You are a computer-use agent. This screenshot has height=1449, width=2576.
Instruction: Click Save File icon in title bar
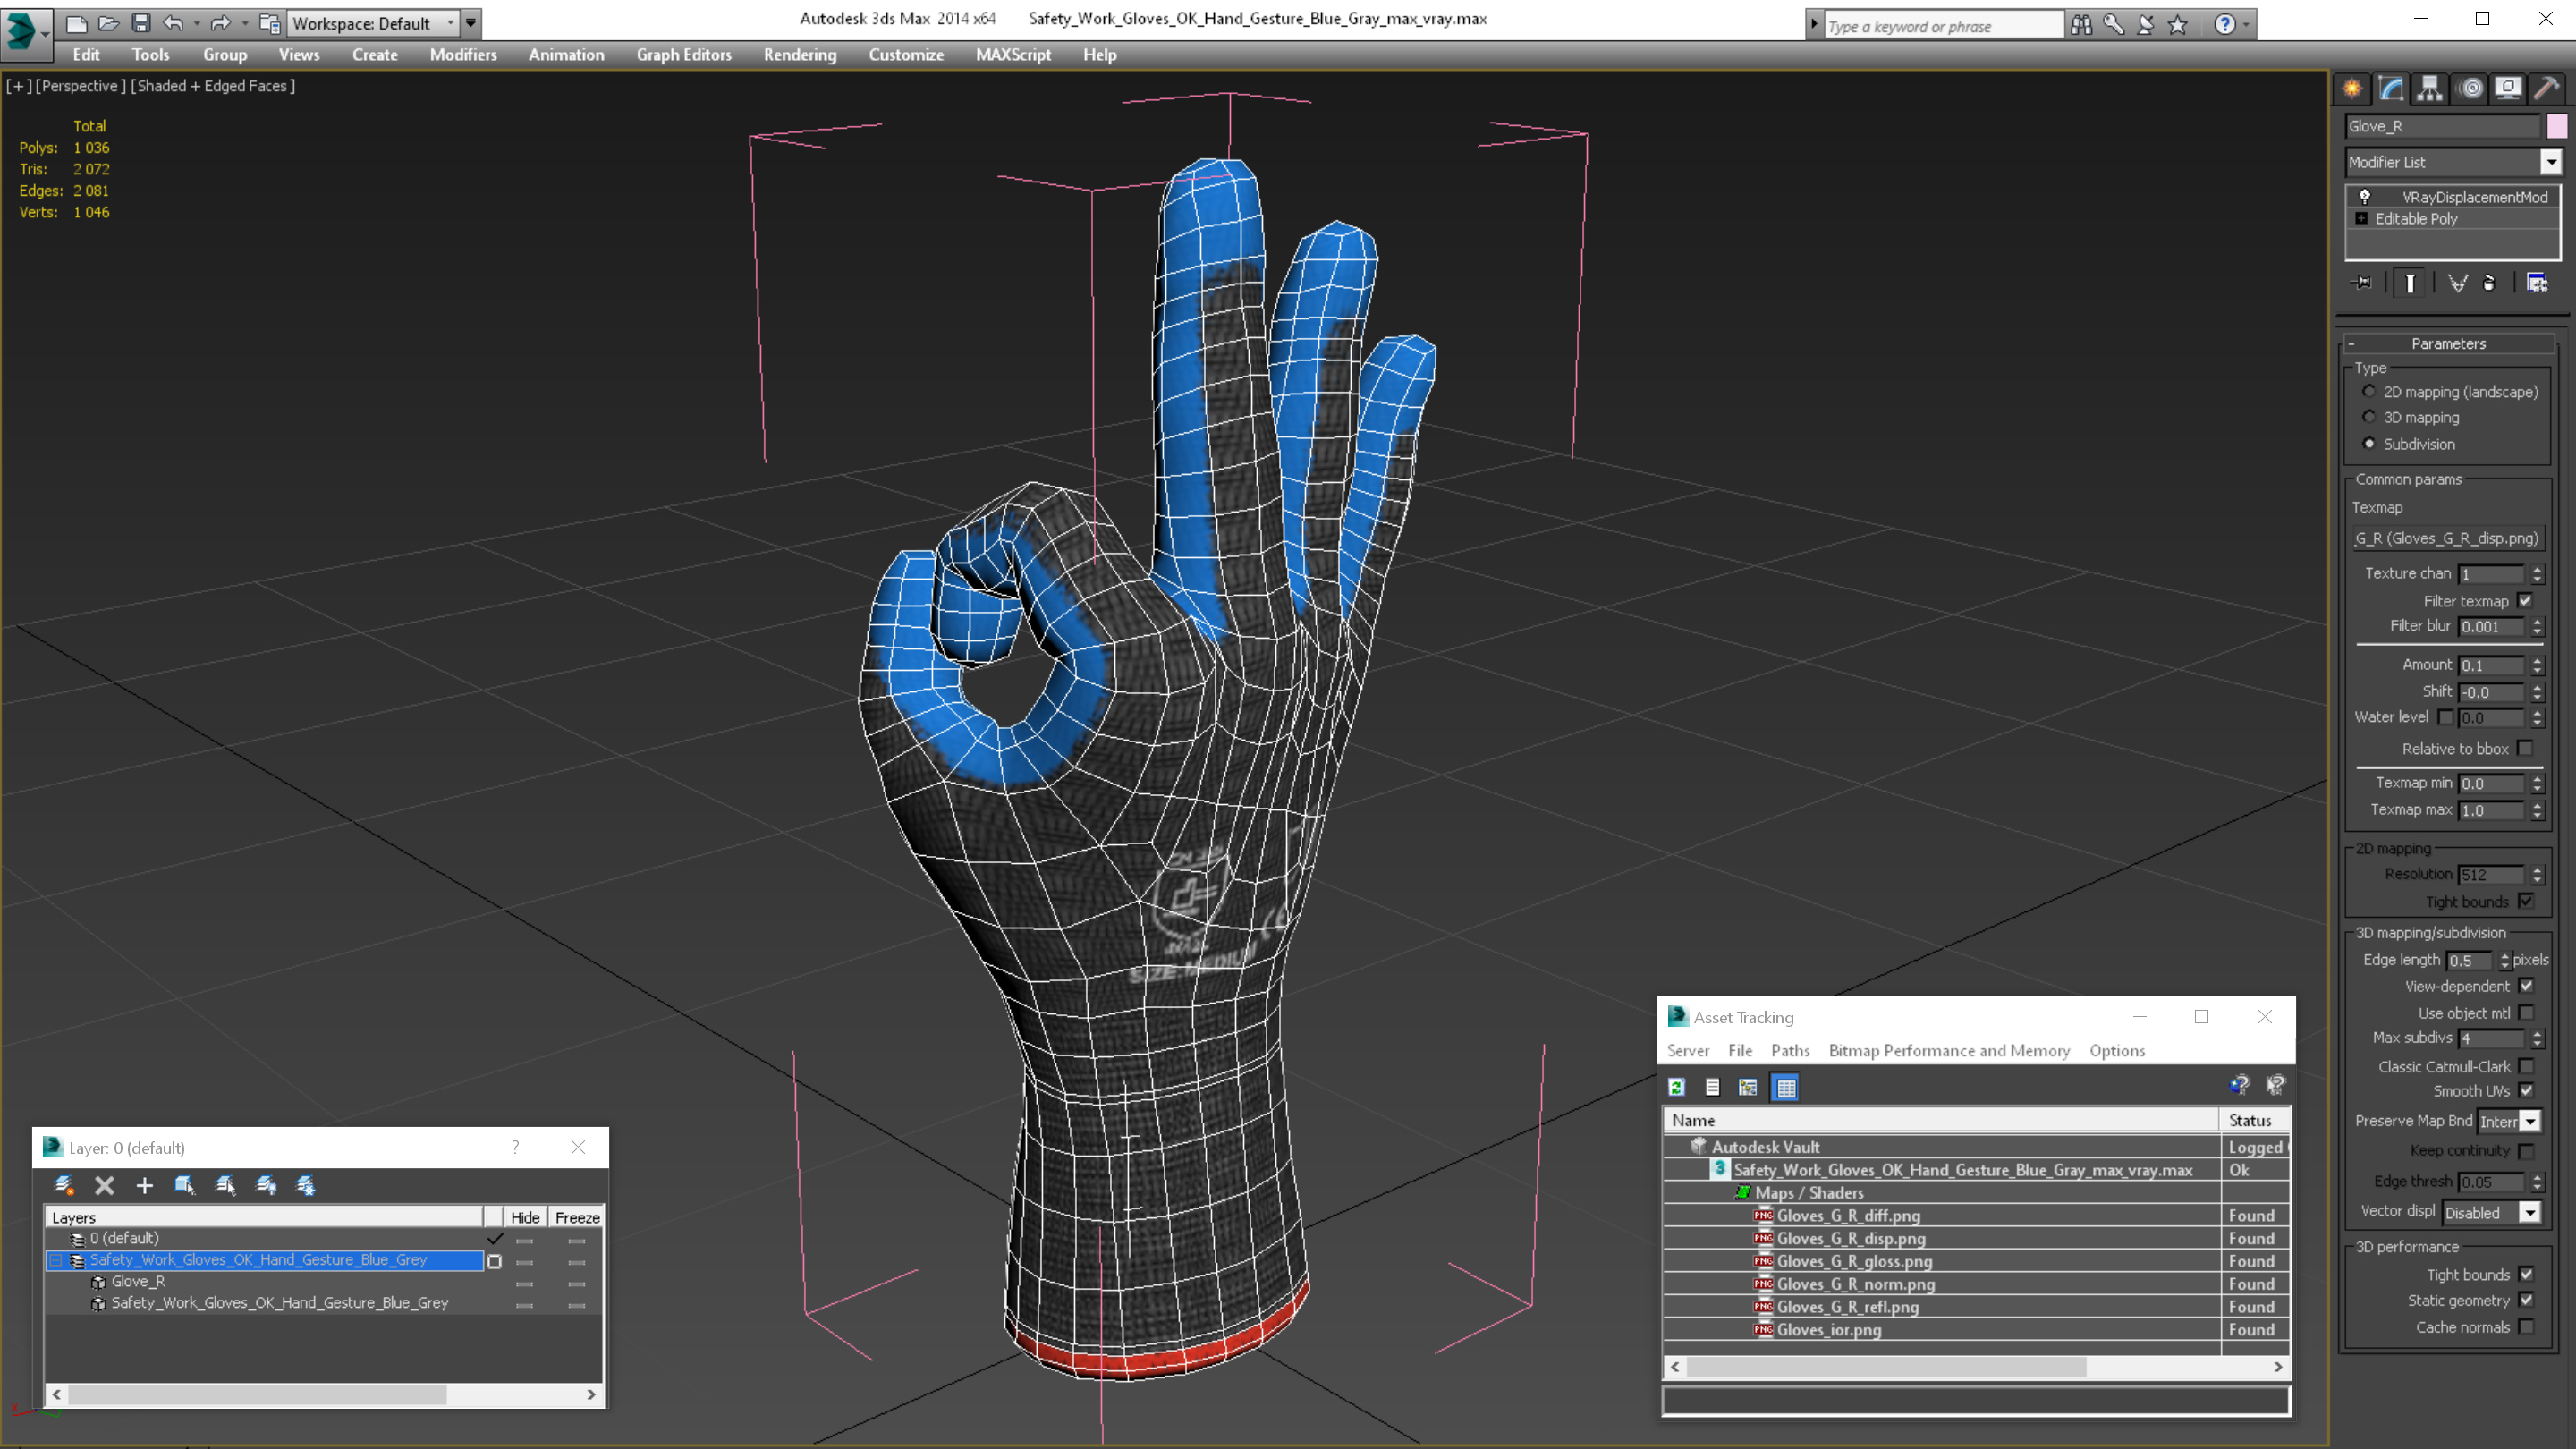coord(141,23)
